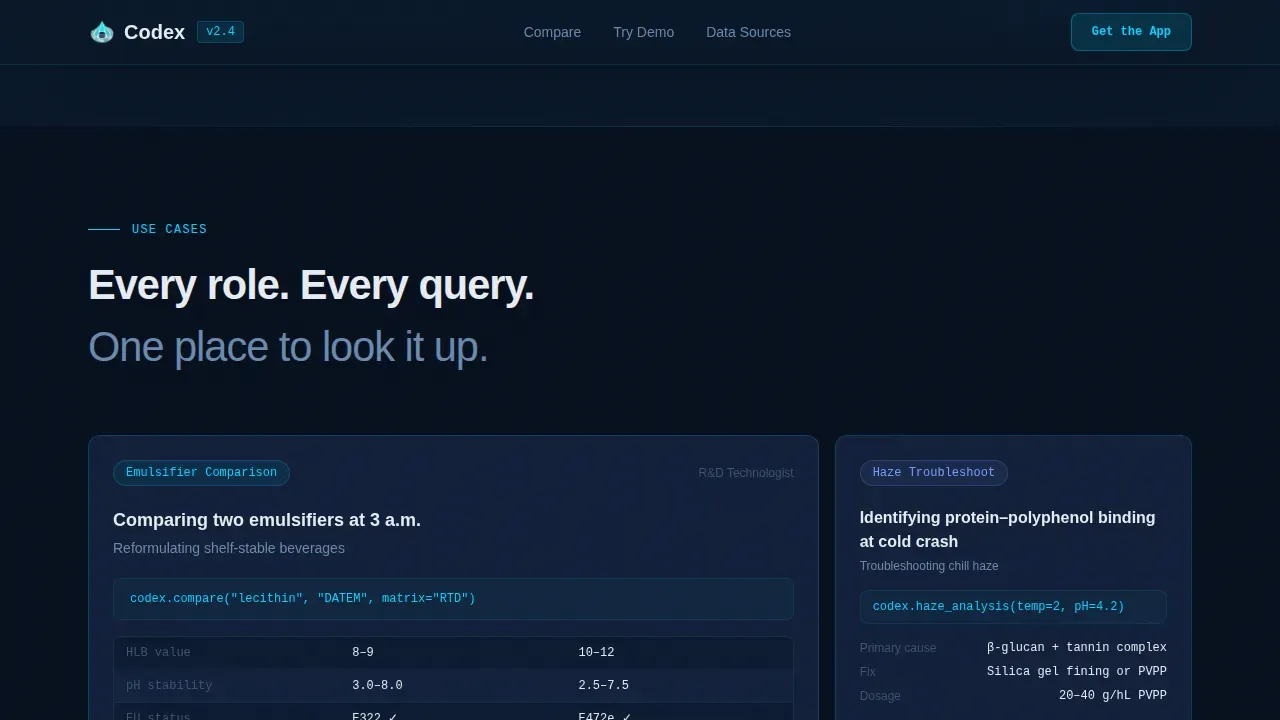Open the Compare nav link
Viewport: 1280px width, 720px height.
[x=552, y=32]
